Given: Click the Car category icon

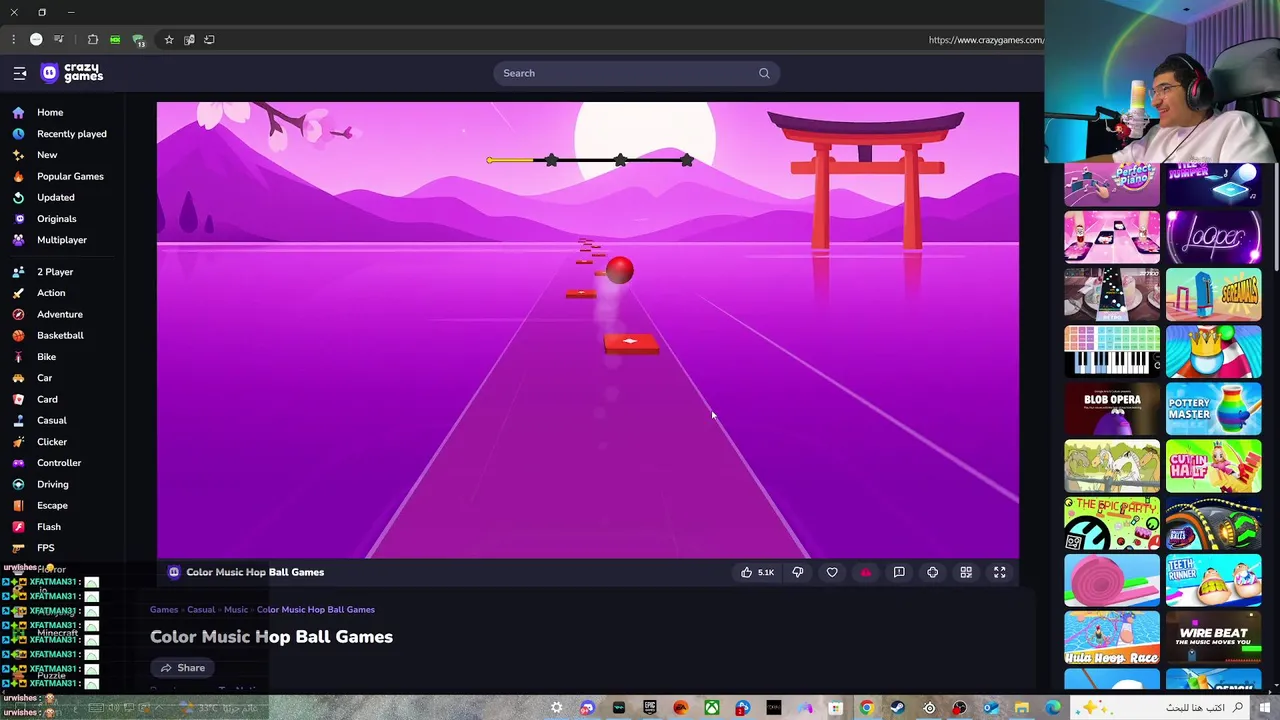Looking at the screenshot, I should 18,378.
